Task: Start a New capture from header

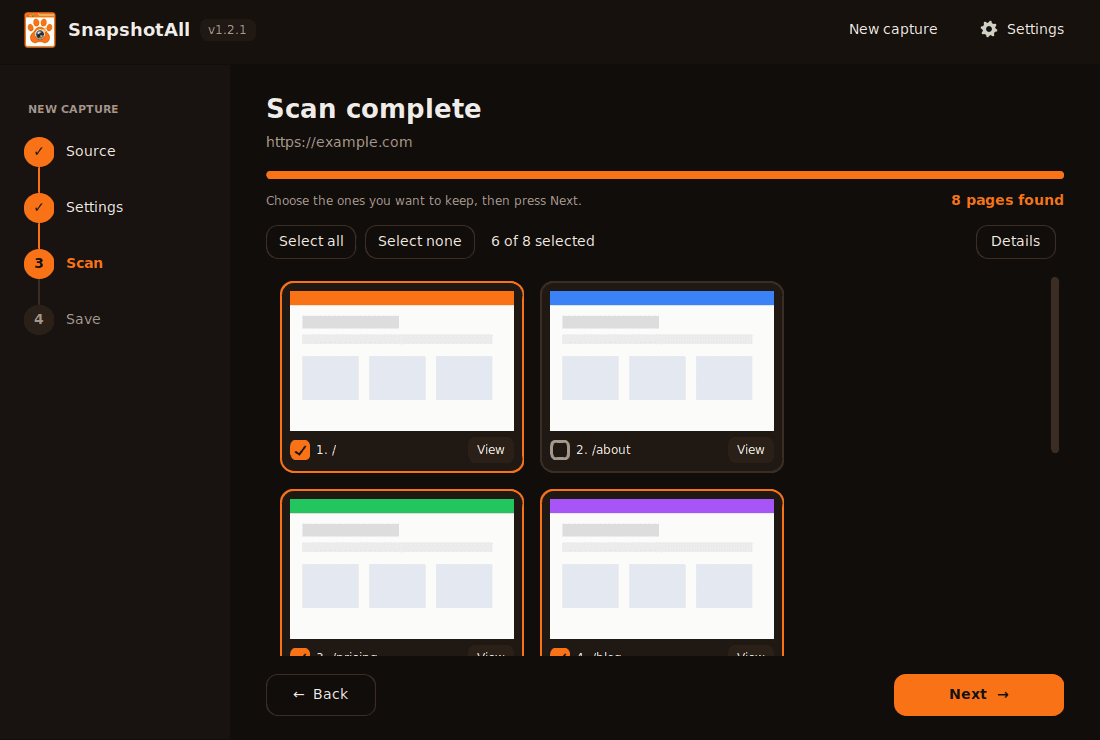Action: [892, 29]
